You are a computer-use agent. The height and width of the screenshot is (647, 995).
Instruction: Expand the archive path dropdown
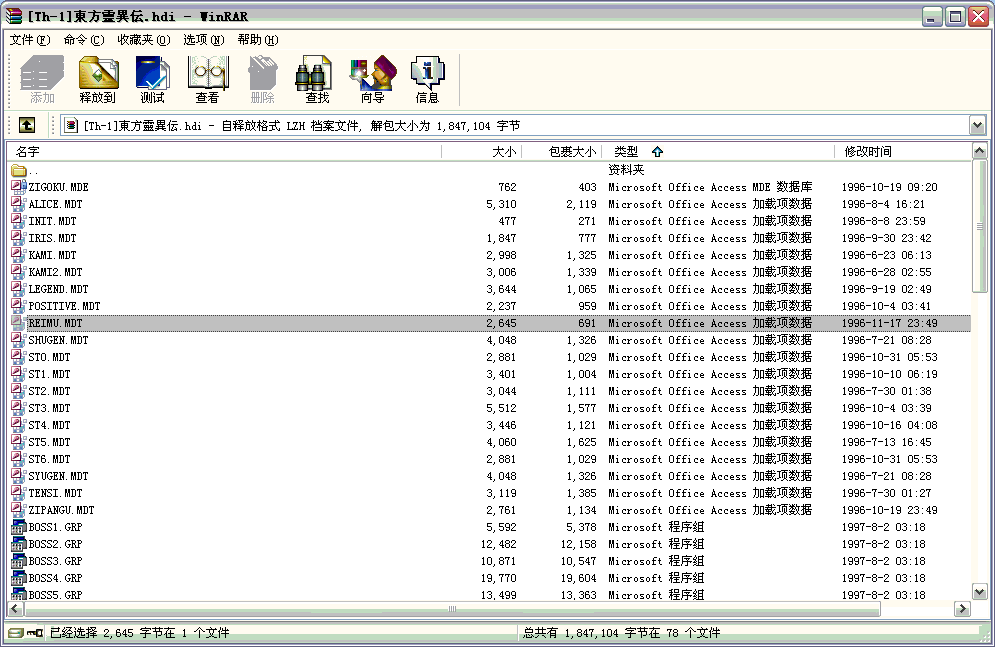coord(977,126)
